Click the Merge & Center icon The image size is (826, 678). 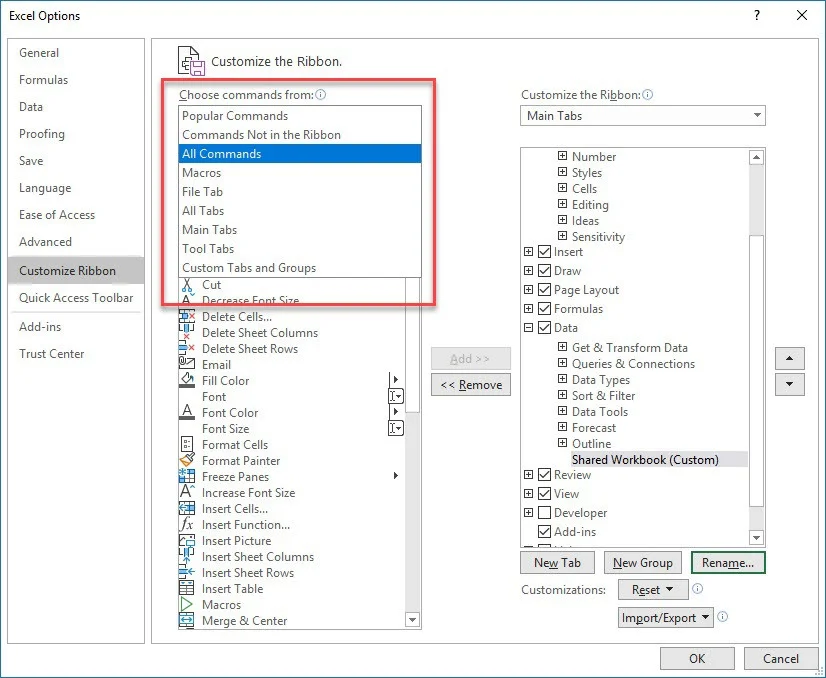pyautogui.click(x=187, y=621)
